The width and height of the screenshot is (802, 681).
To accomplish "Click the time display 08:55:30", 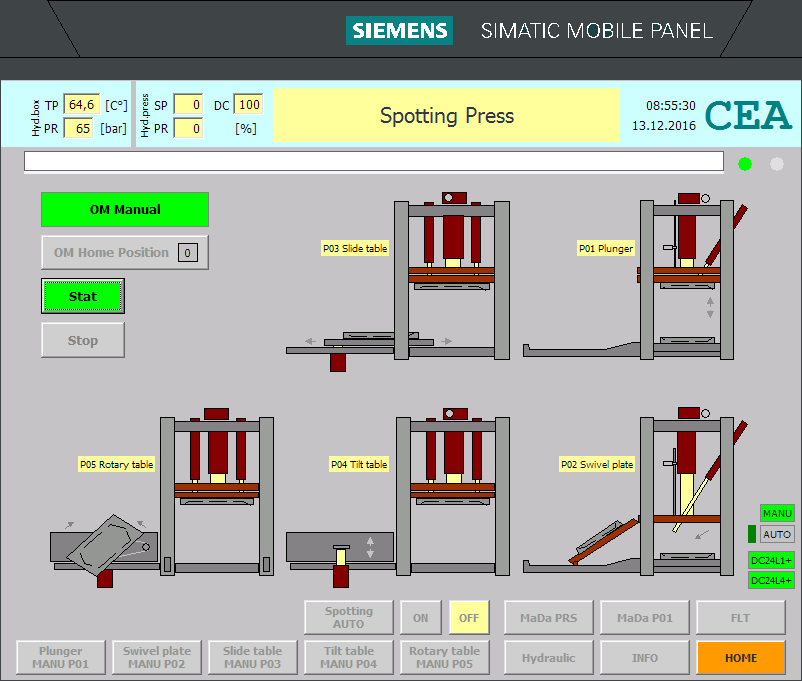I will (671, 106).
